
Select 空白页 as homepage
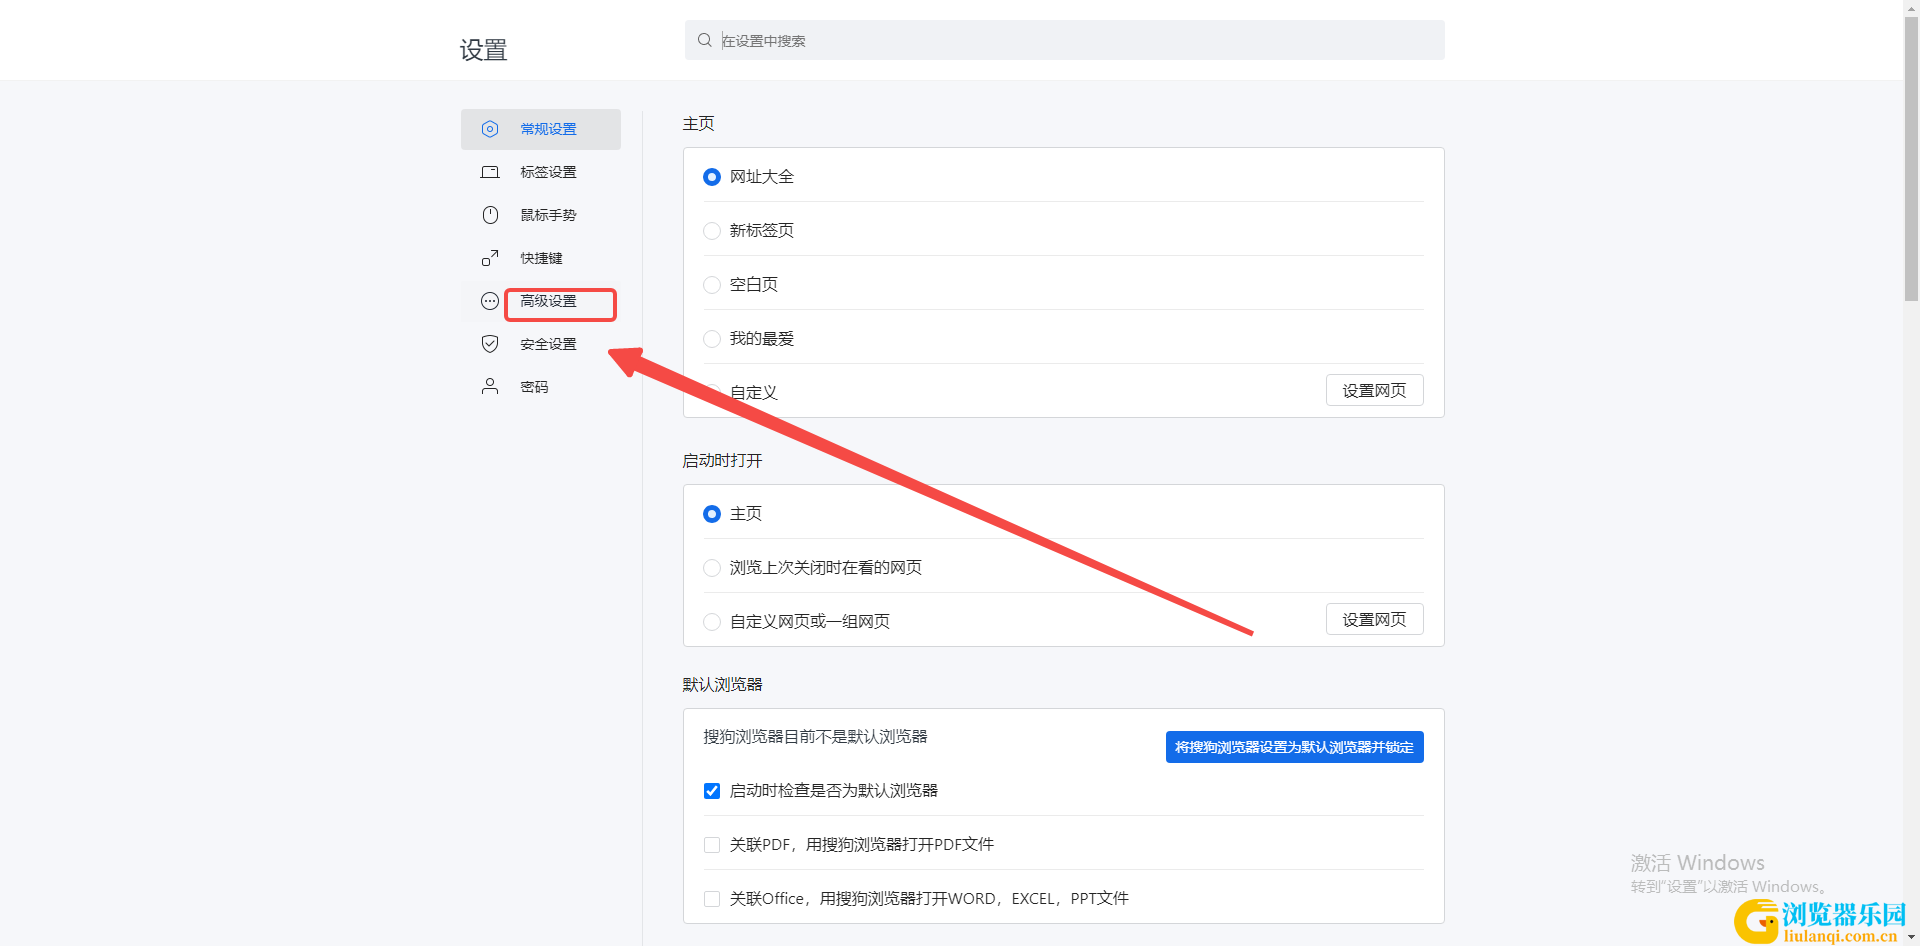[712, 285]
